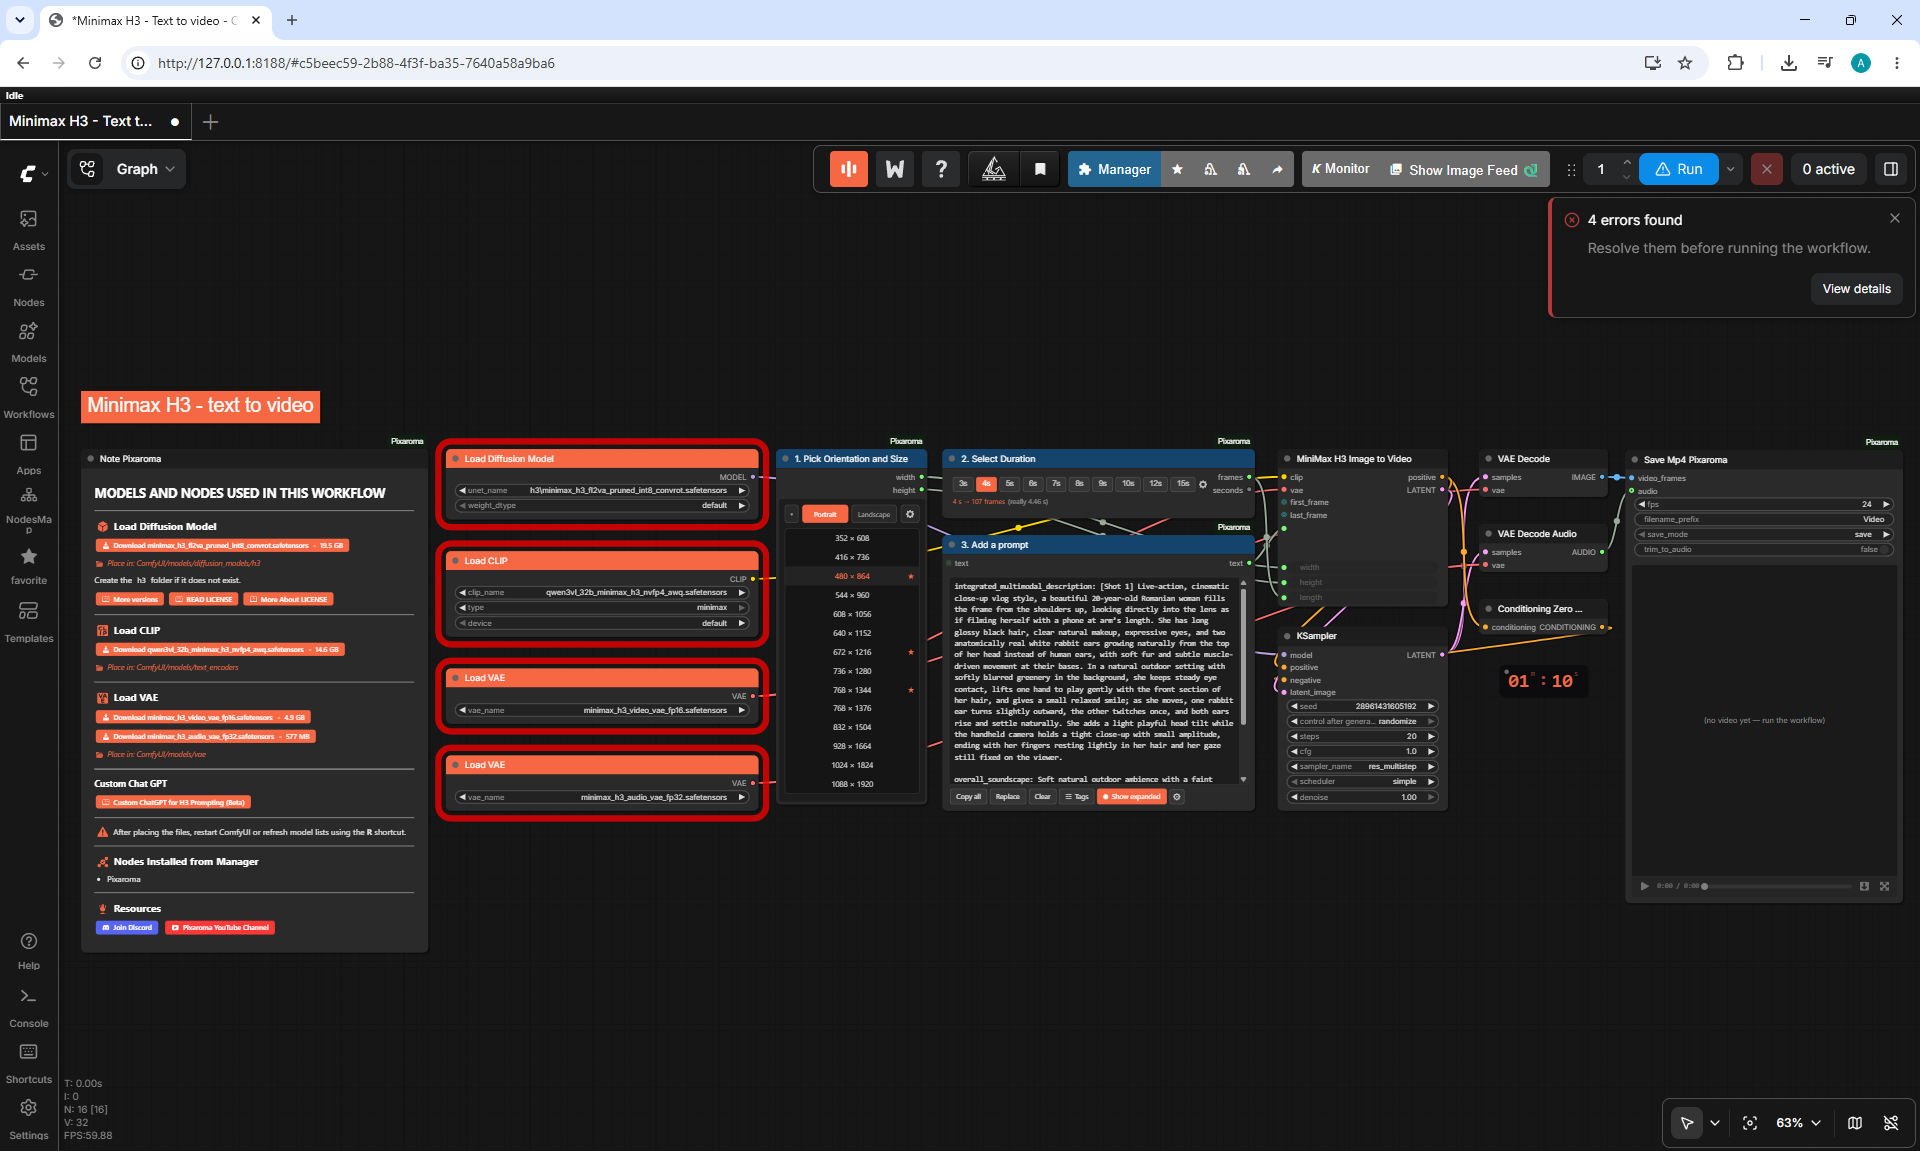Open the favorite sidebar panel
Screen dimensions: 1920x1151
28,565
